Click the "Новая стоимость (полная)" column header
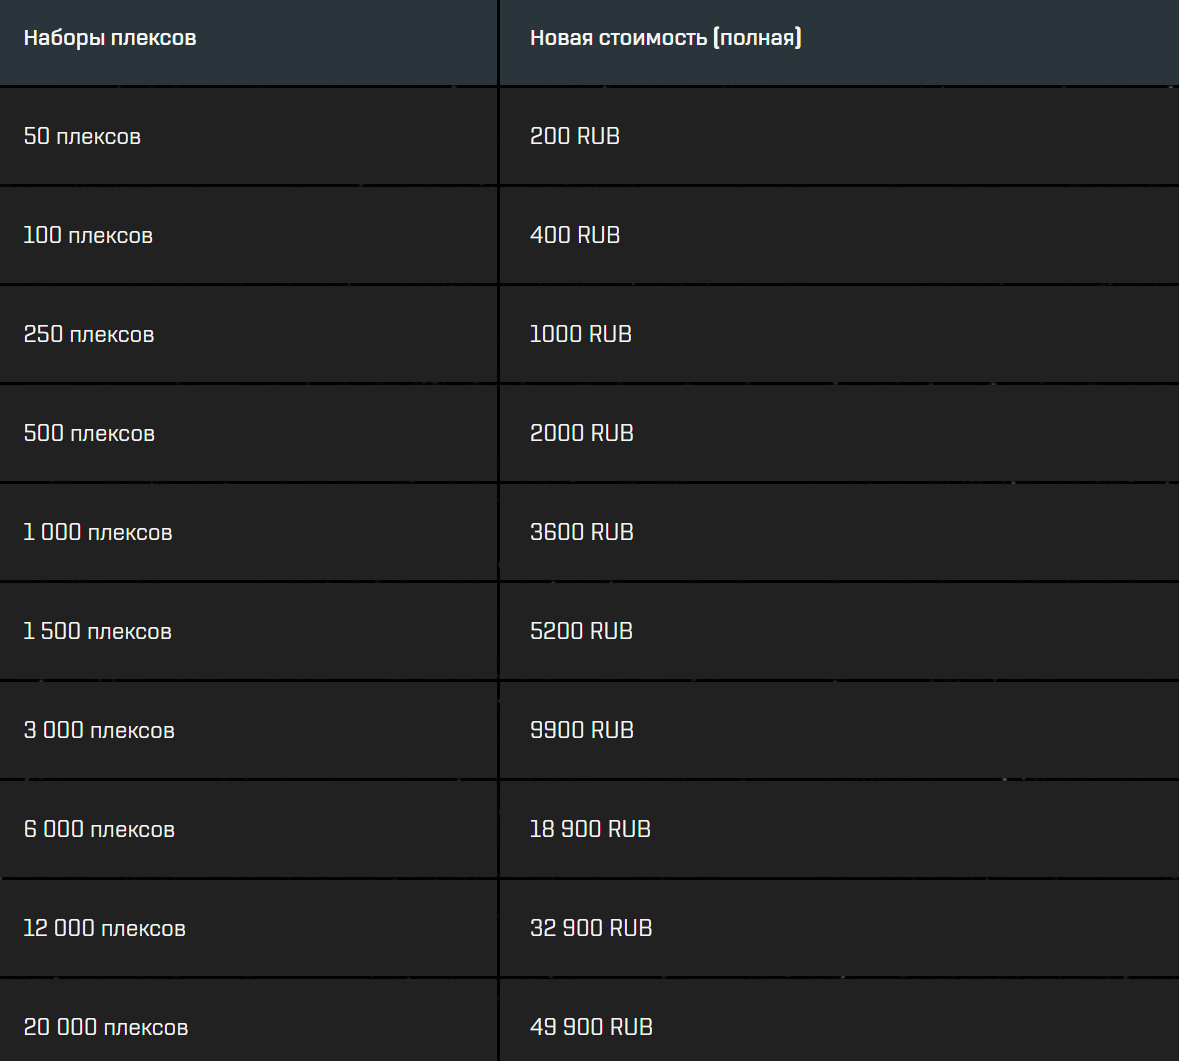 coord(665,39)
